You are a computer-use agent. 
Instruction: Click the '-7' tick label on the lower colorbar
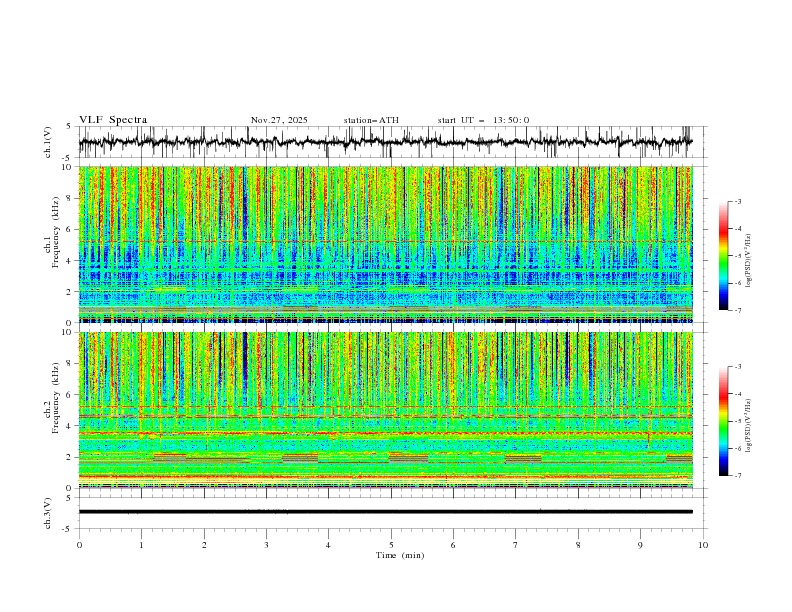pos(738,476)
